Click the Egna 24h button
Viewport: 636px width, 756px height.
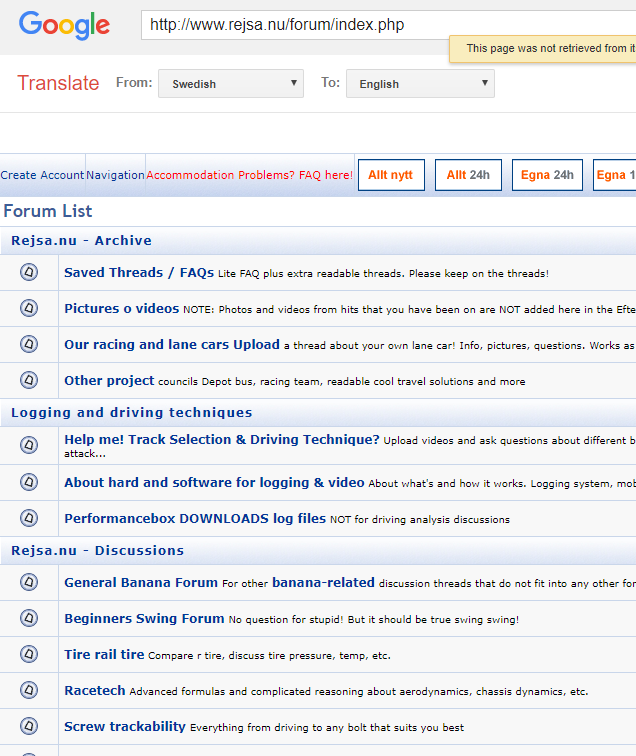pos(547,175)
